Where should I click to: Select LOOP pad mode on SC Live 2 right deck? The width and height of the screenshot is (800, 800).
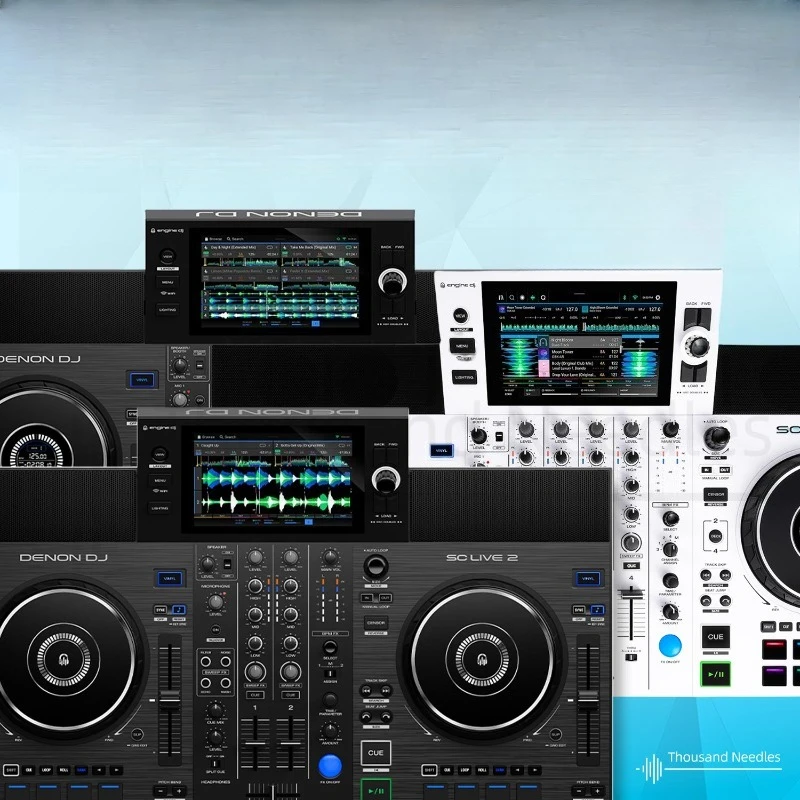click(x=464, y=770)
